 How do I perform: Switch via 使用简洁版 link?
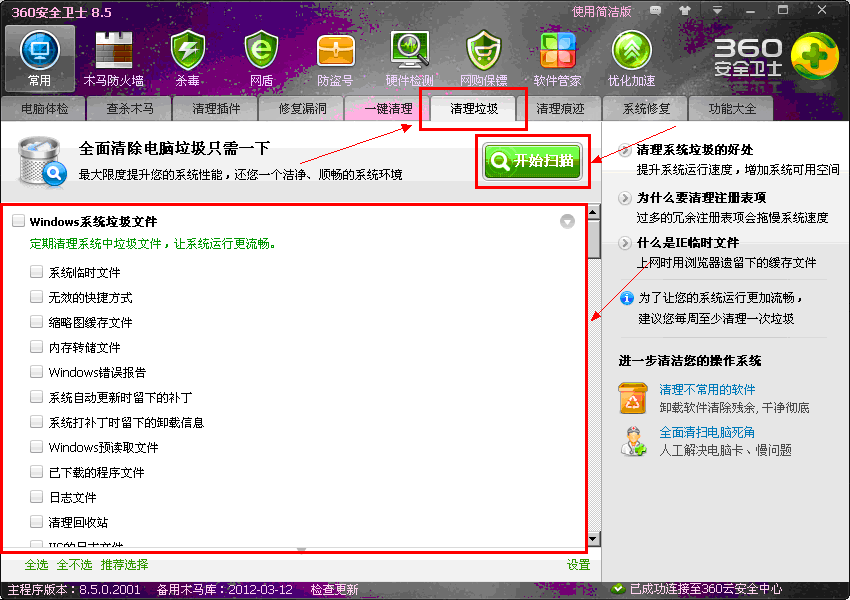[x=602, y=11]
